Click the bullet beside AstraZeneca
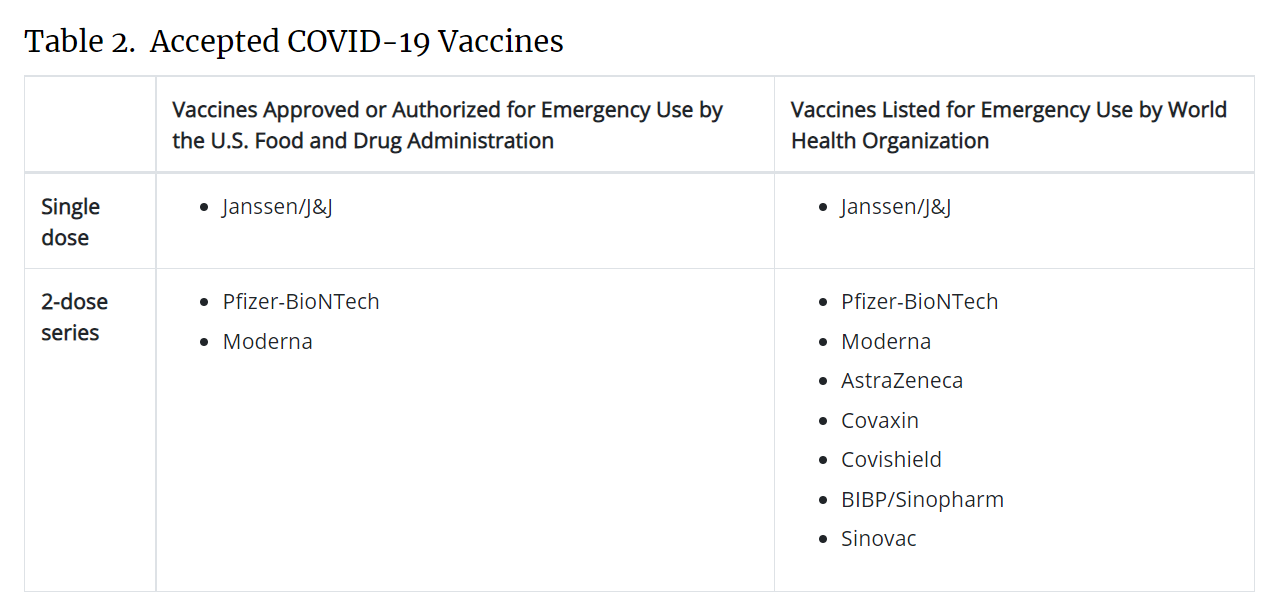1272x613 pixels. 822,382
